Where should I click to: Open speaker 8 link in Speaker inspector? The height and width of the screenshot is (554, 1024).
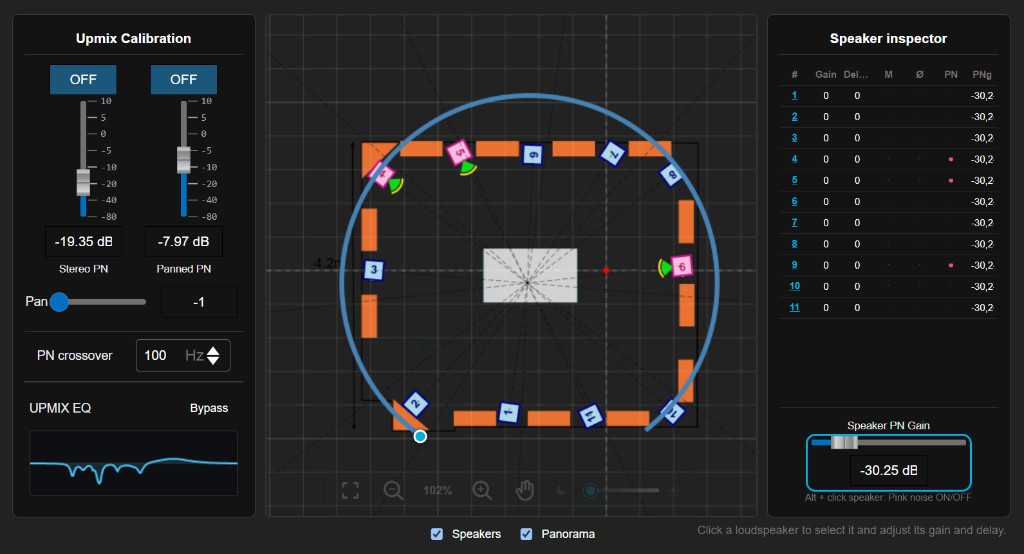coord(794,244)
